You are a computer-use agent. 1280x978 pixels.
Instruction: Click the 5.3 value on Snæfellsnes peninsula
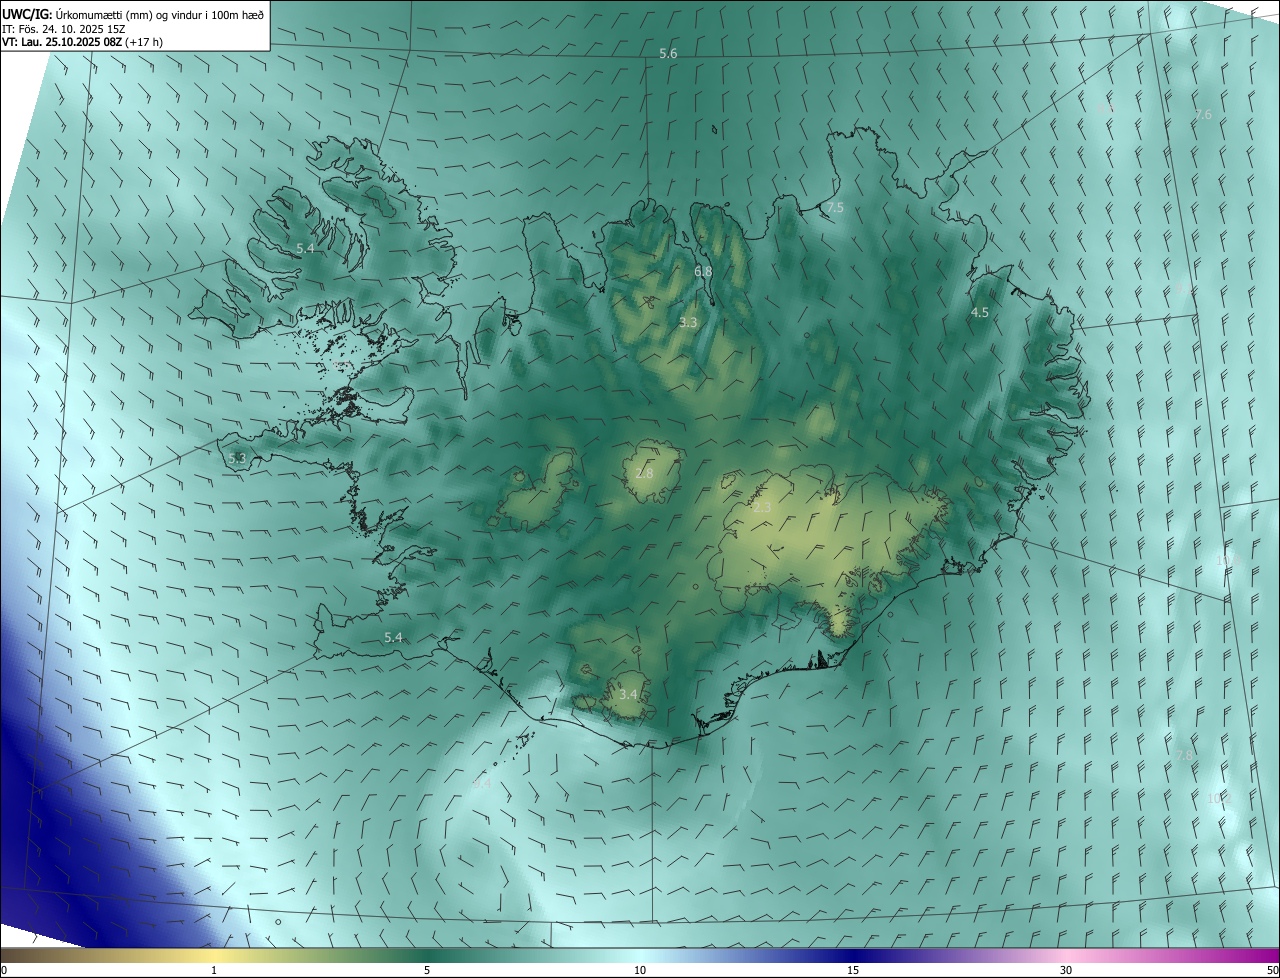[x=237, y=458]
